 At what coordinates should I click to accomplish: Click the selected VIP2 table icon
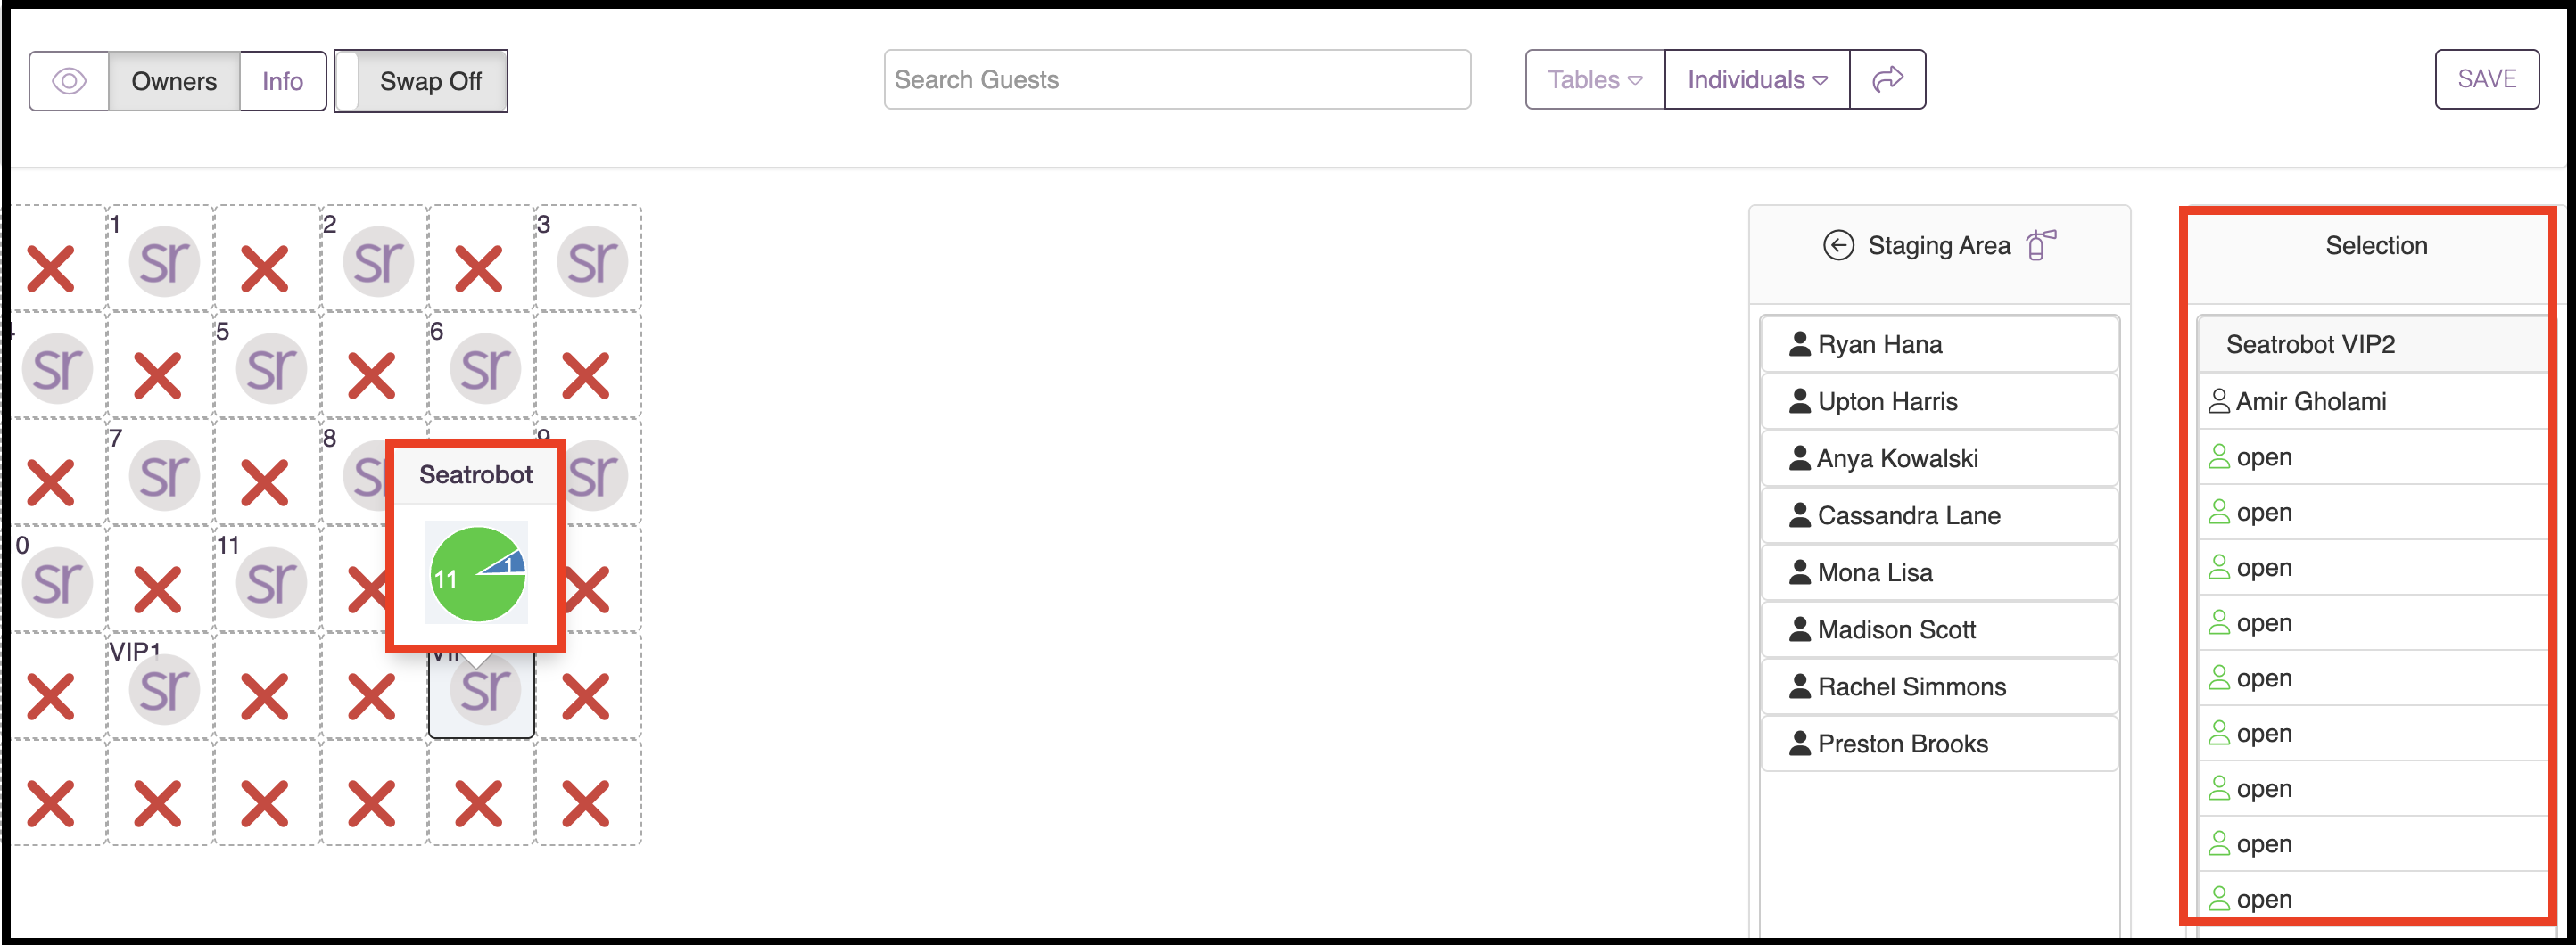coord(485,689)
